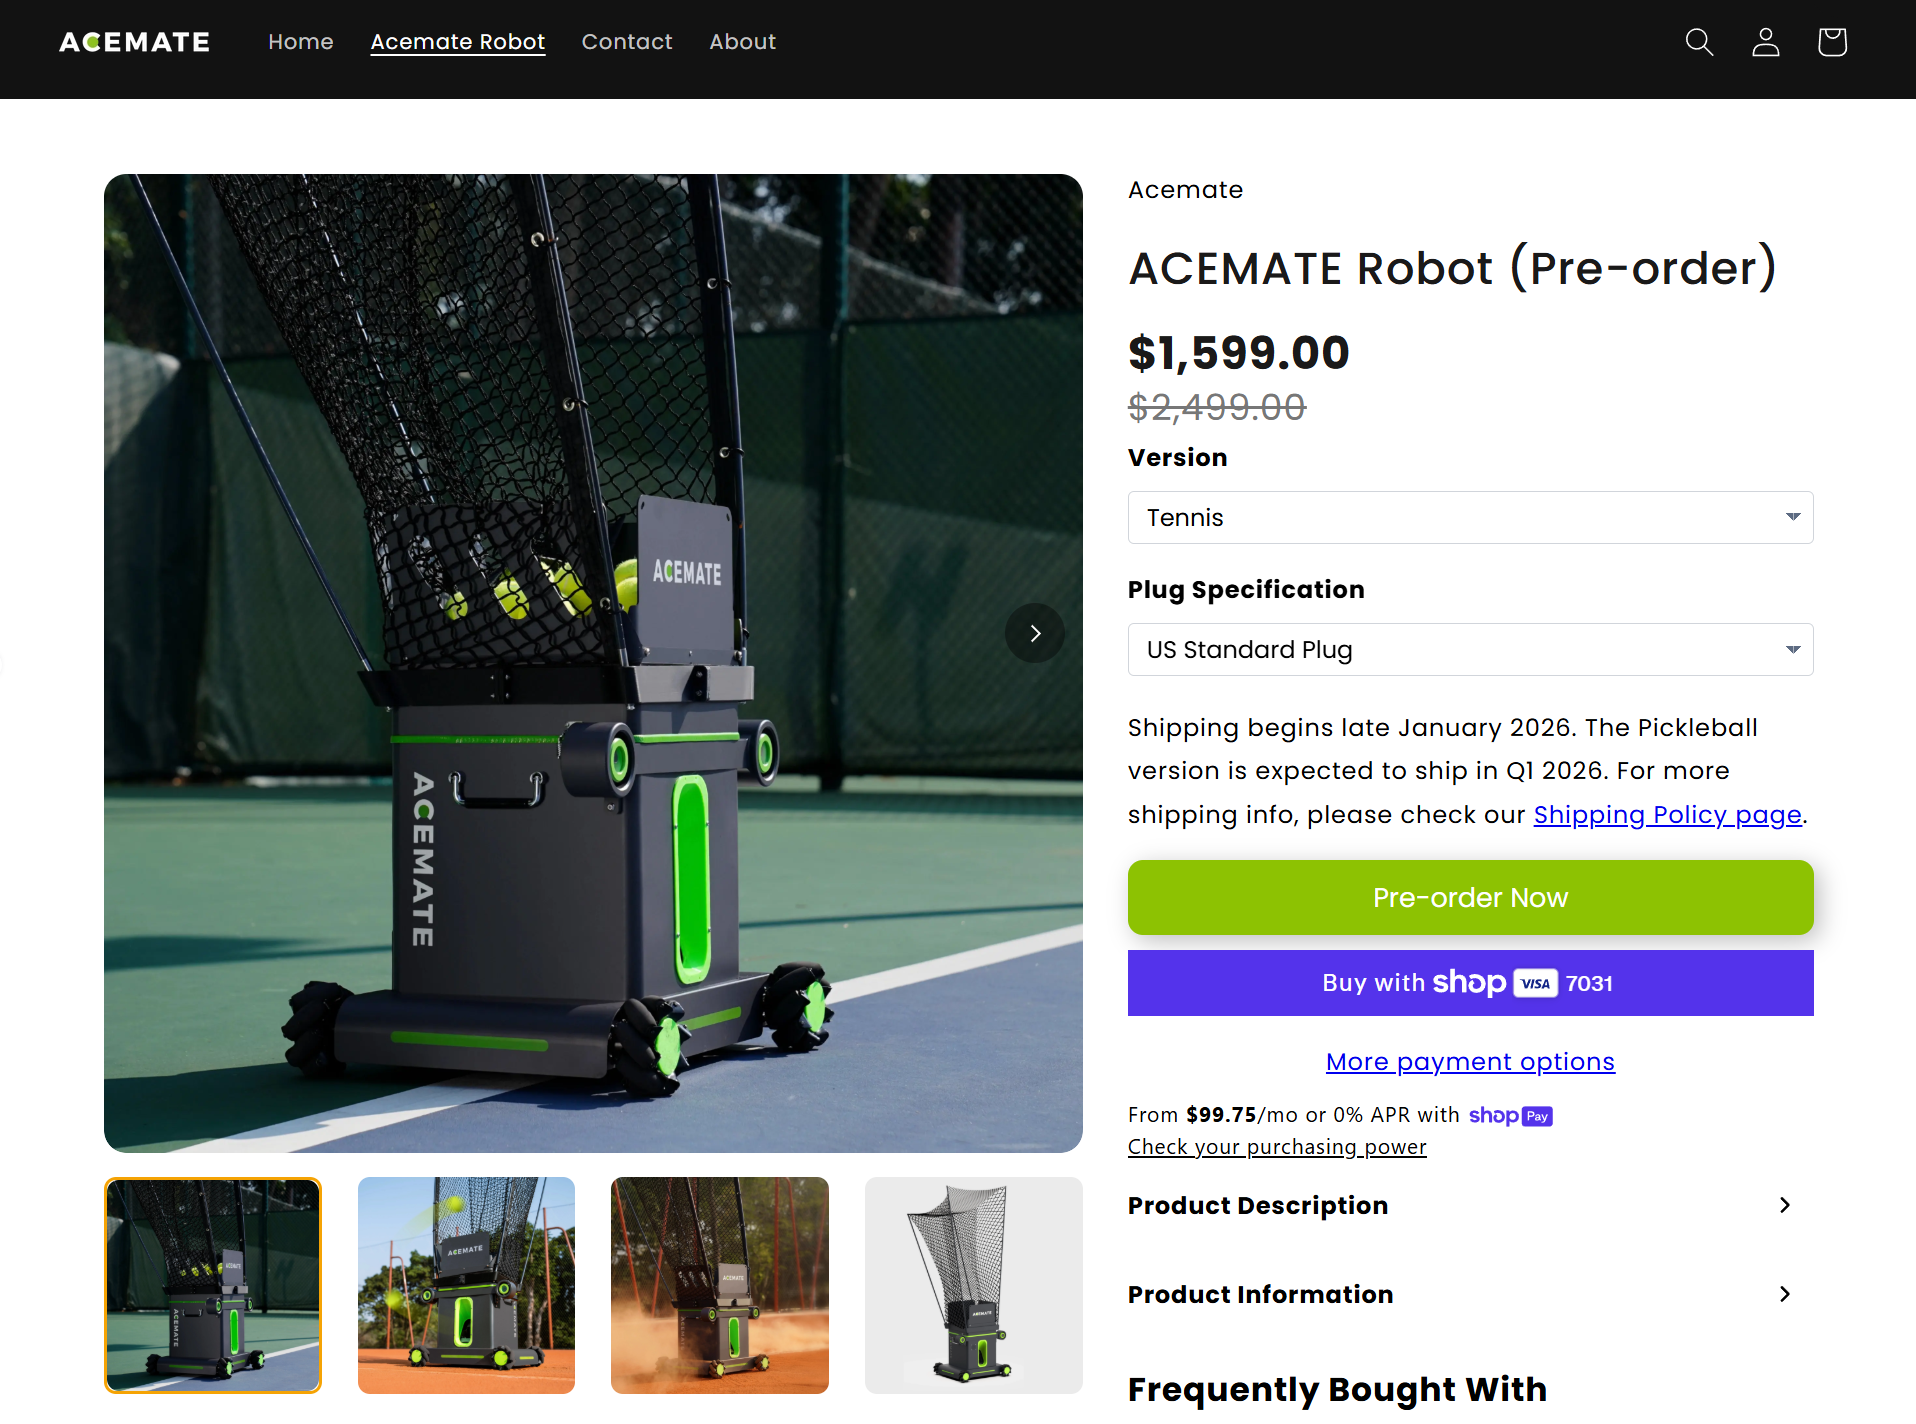This screenshot has width=1916, height=1424.
Task: Click the Buy with Shop button
Action: pos(1470,983)
